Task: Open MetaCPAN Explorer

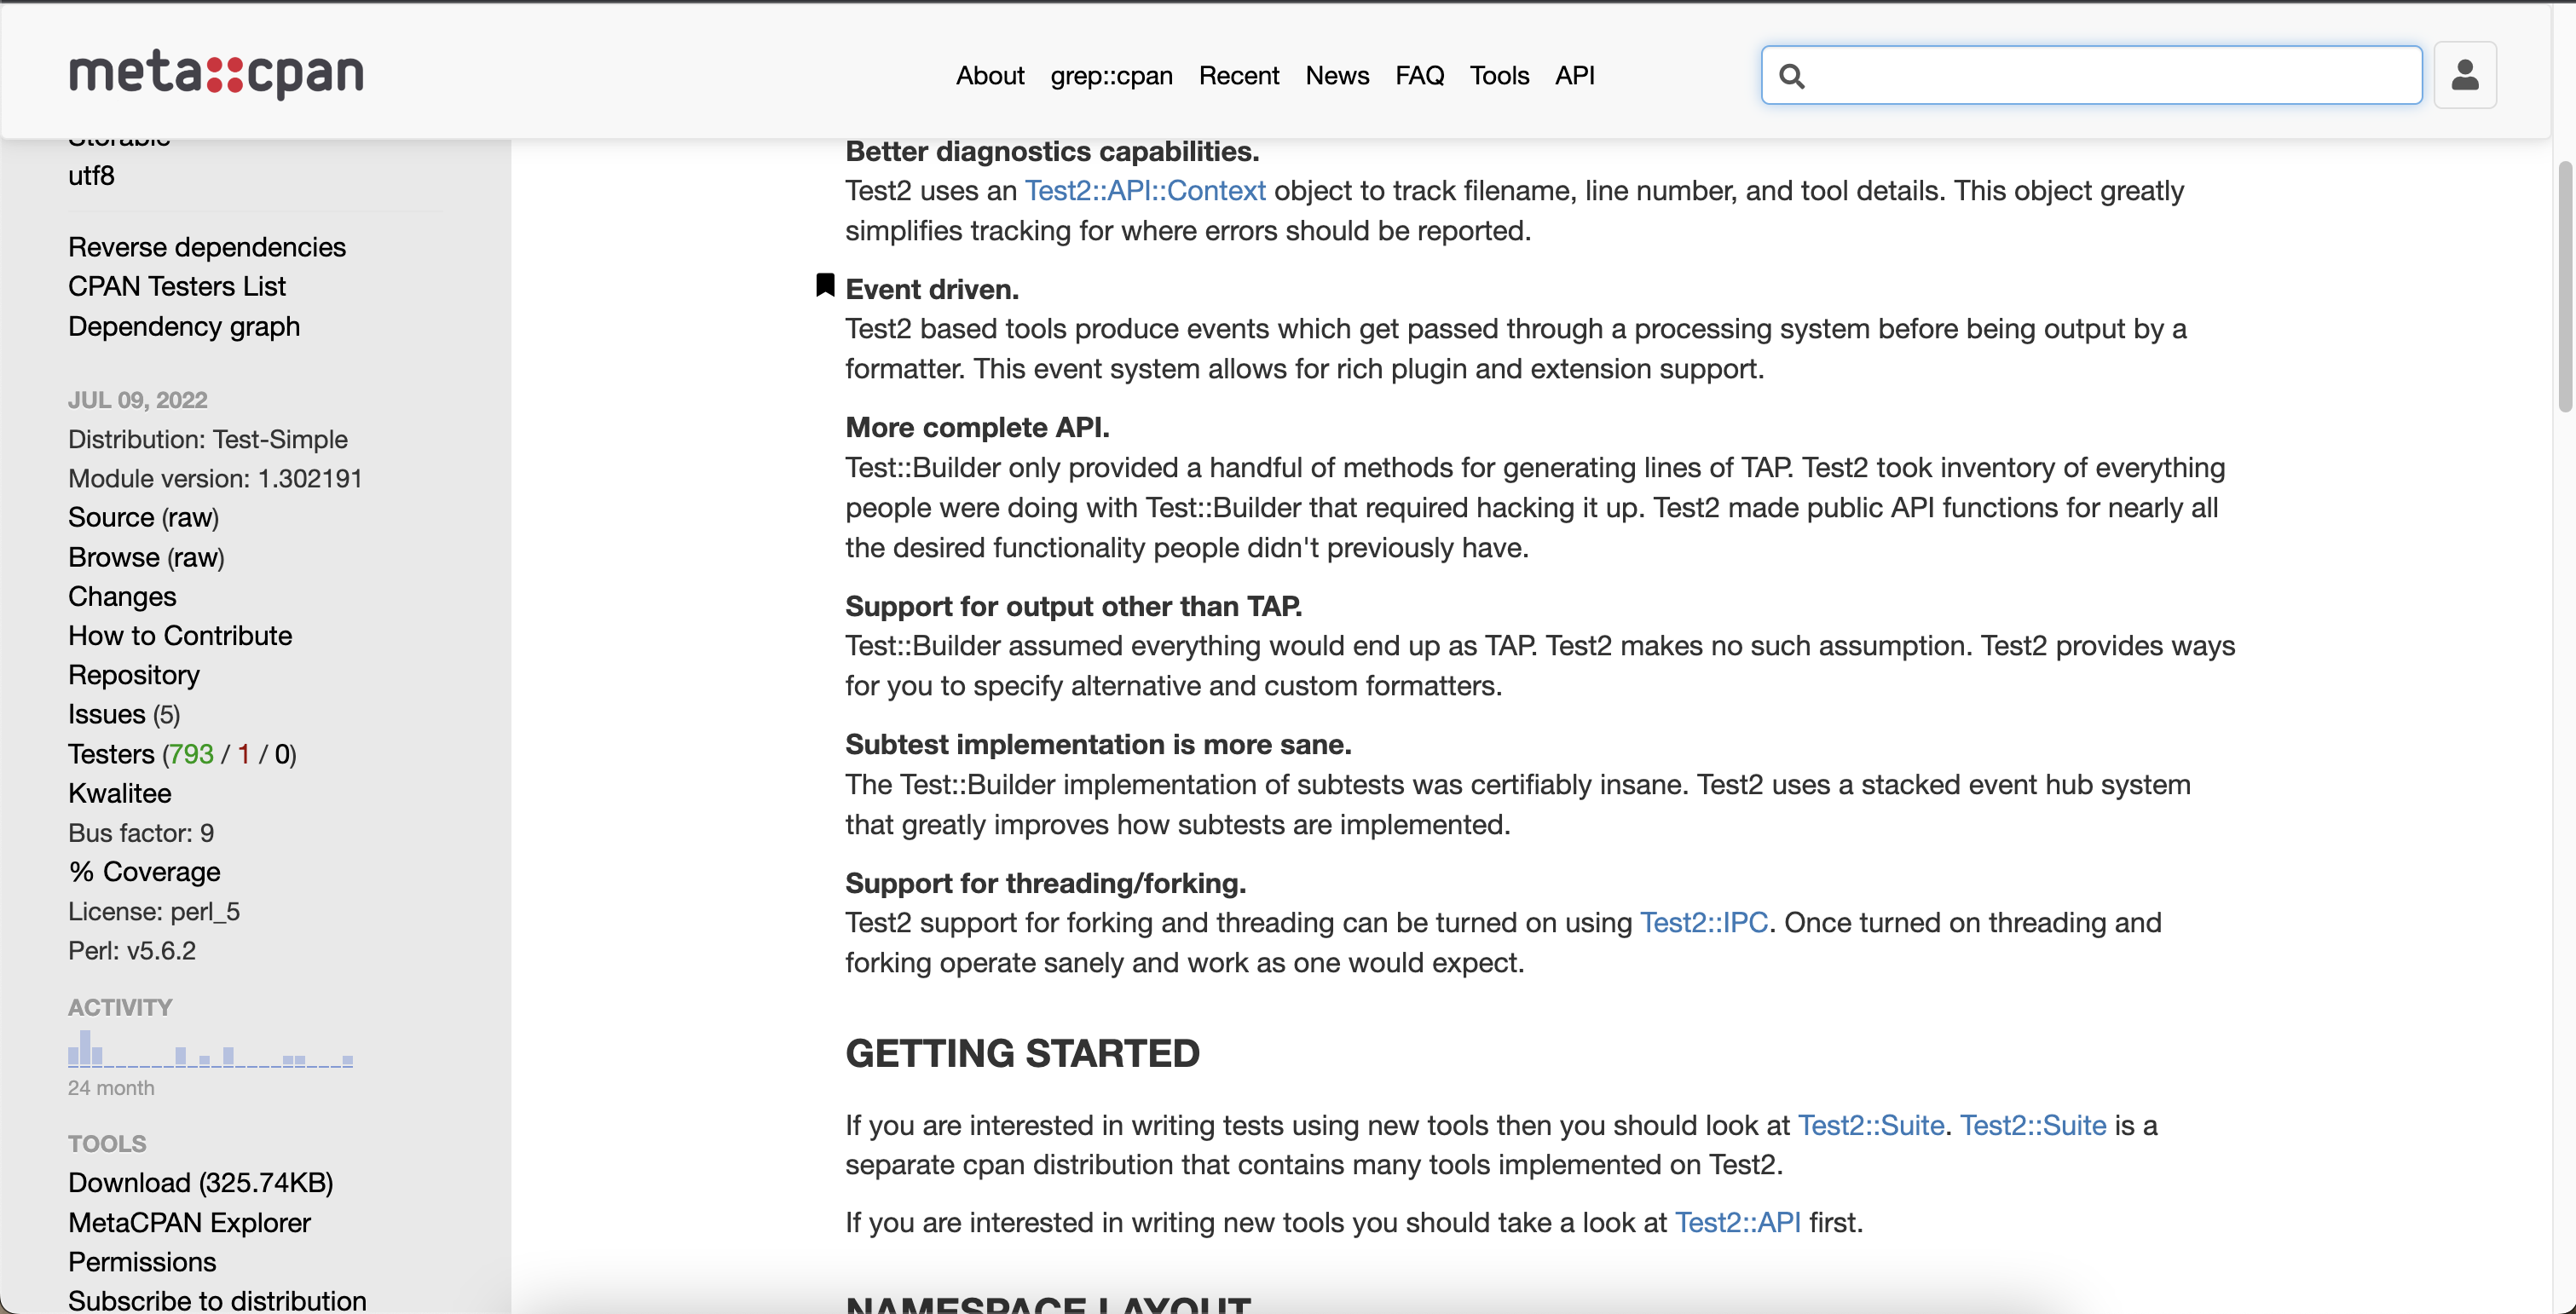Action: tap(189, 1222)
